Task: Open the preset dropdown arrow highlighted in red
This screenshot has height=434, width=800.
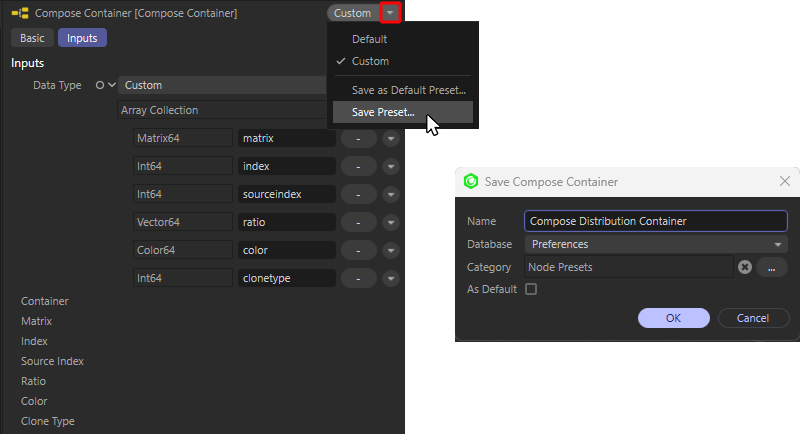Action: coord(391,13)
